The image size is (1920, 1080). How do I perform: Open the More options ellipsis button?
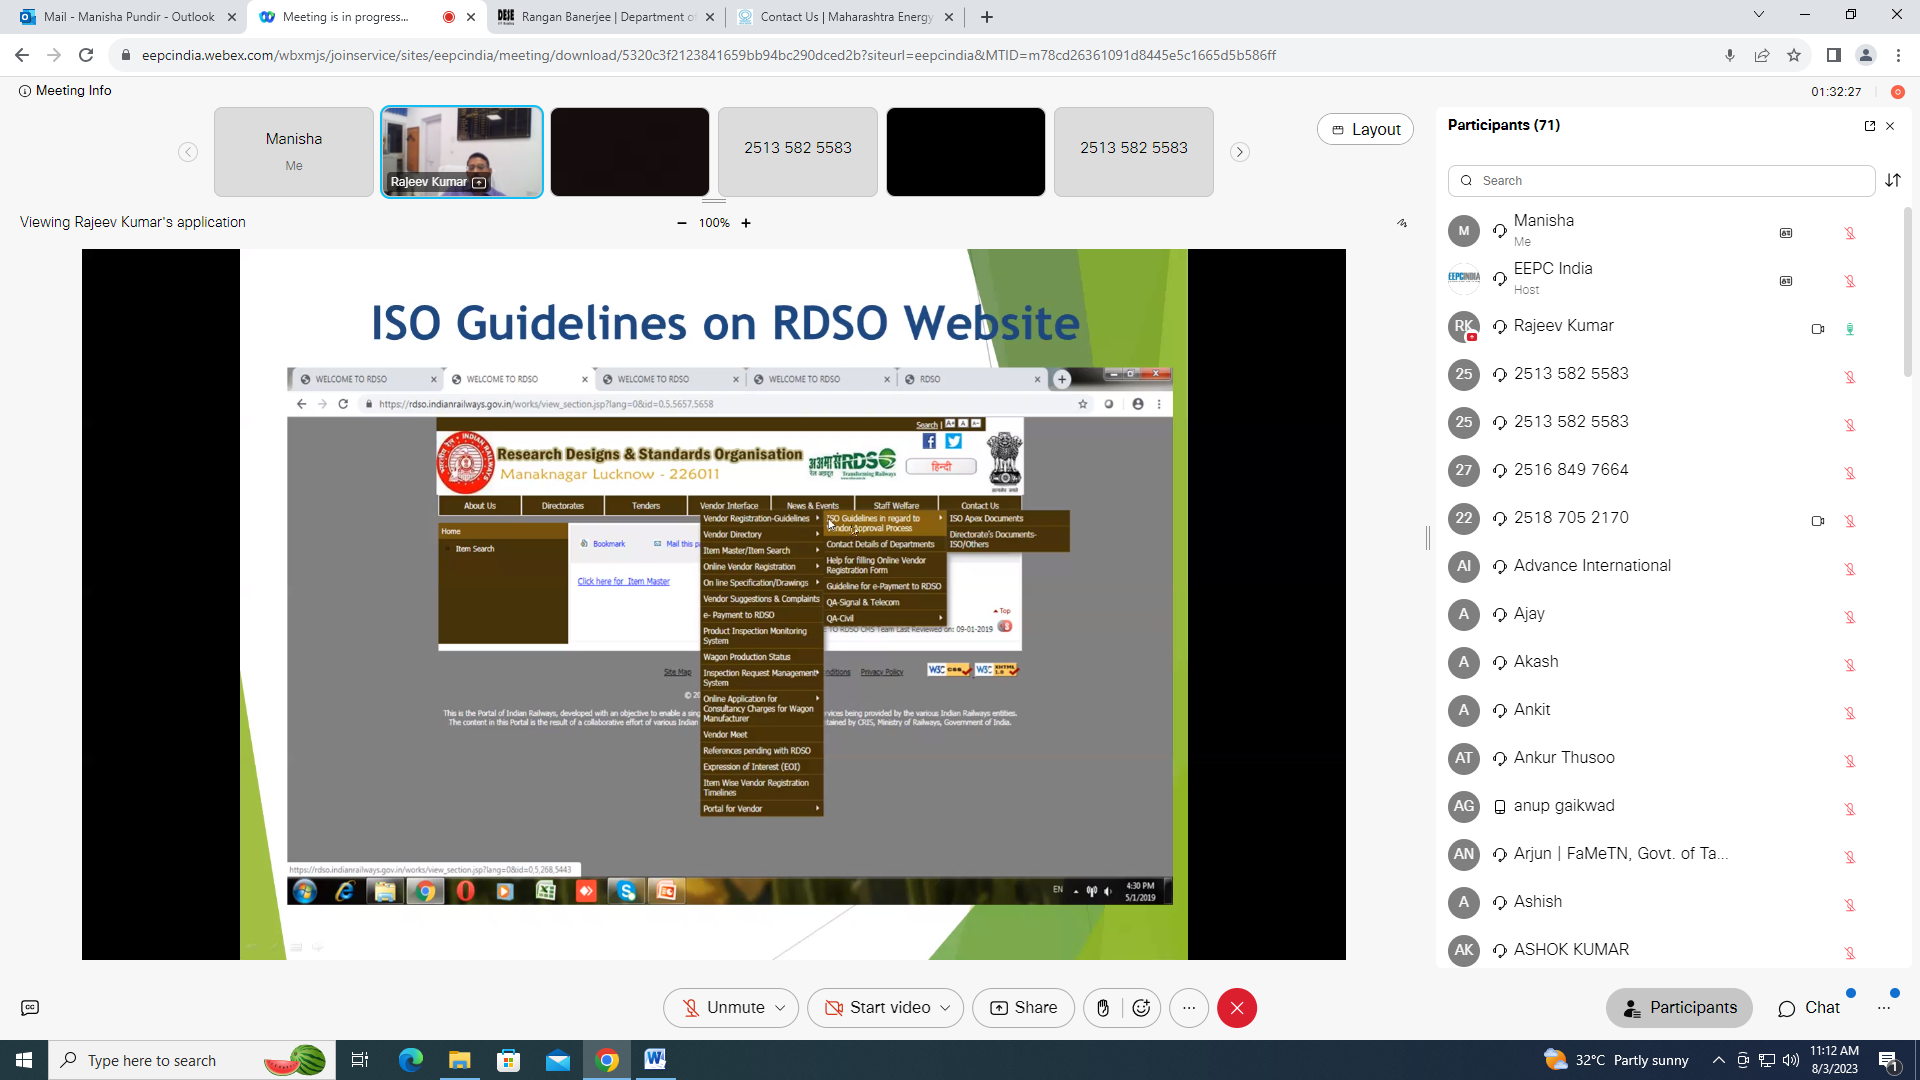coord(1189,1008)
